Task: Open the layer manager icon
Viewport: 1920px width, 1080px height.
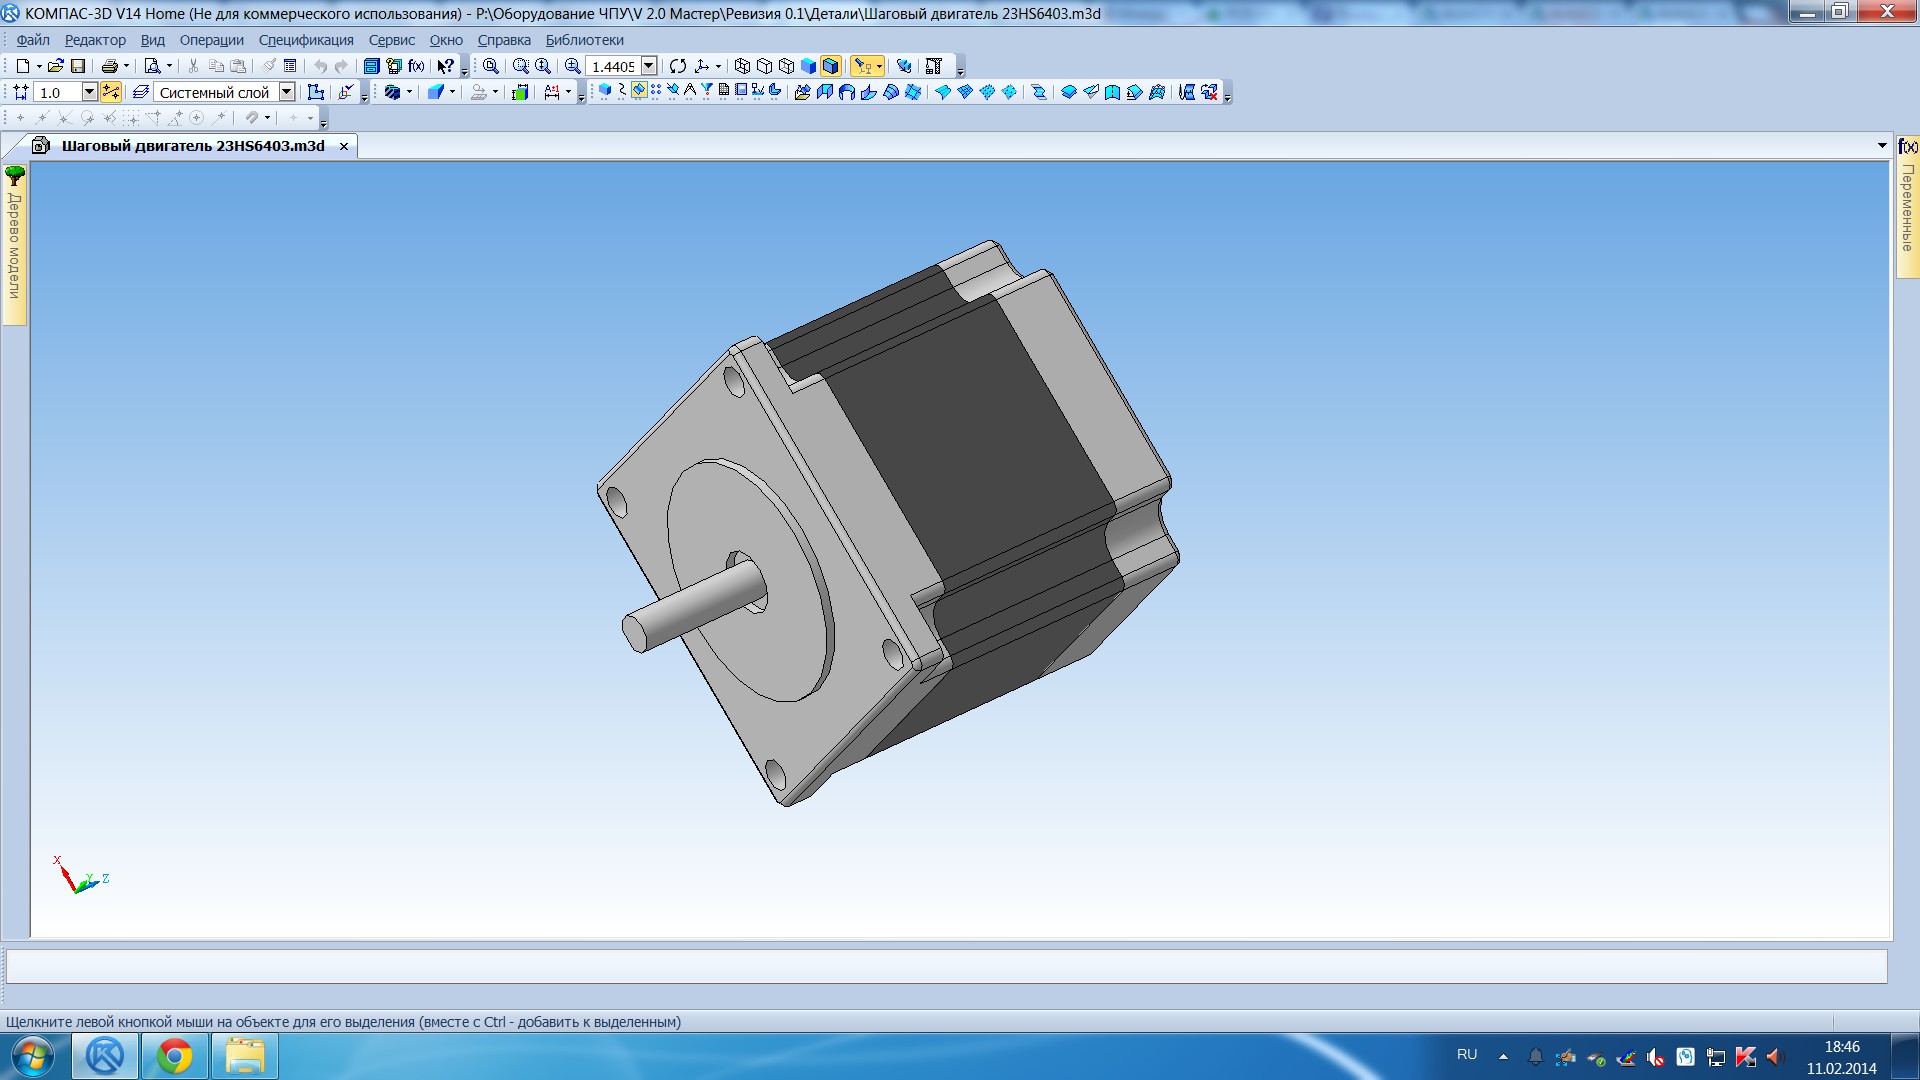Action: 141,92
